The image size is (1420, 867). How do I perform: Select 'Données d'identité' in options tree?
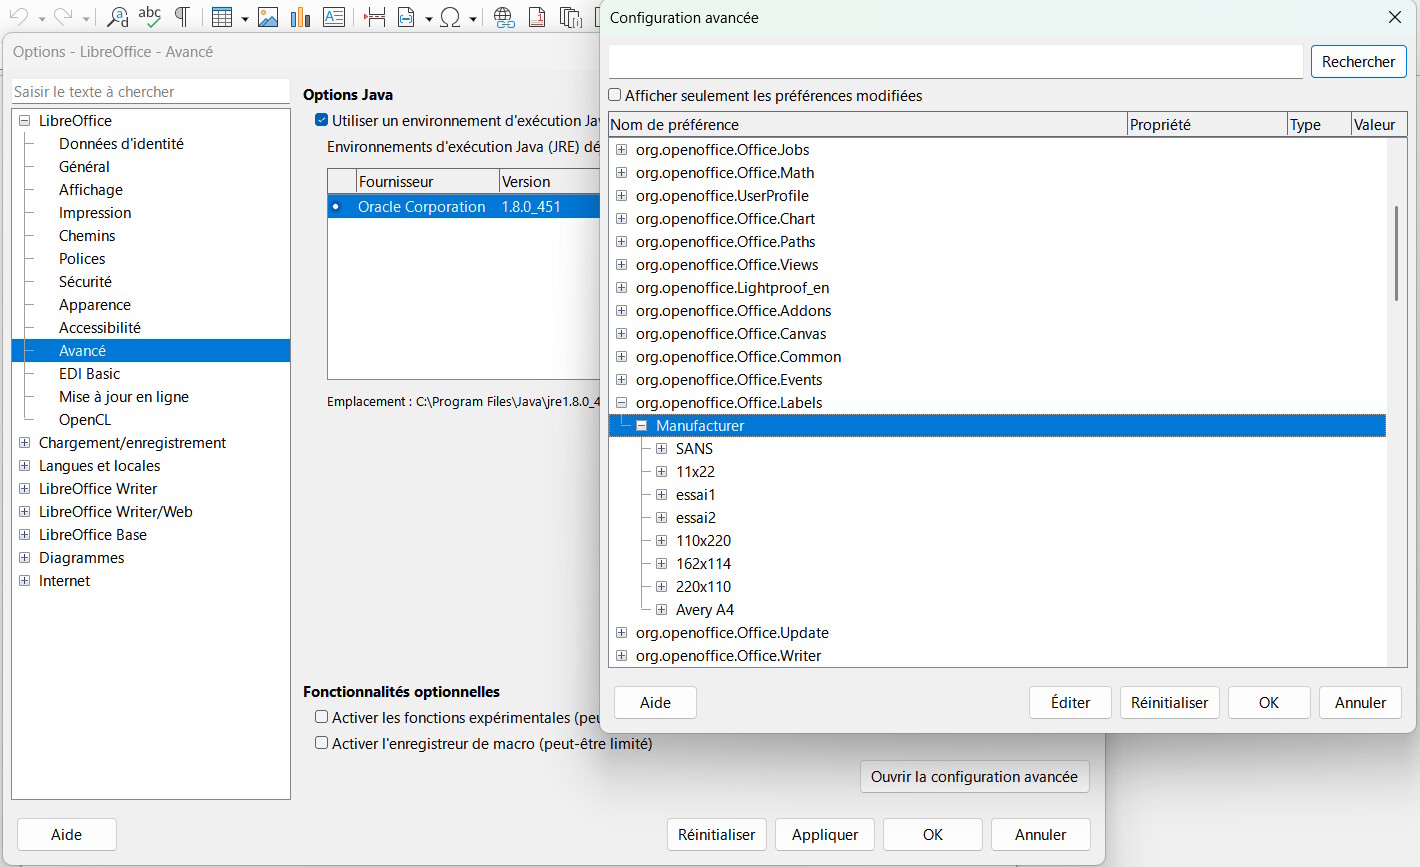121,143
